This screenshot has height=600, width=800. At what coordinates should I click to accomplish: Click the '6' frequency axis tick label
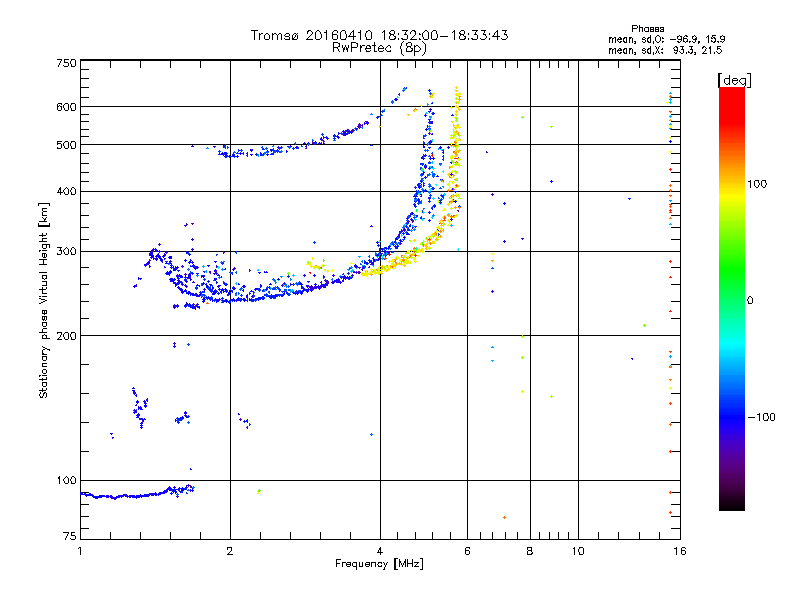(467, 551)
